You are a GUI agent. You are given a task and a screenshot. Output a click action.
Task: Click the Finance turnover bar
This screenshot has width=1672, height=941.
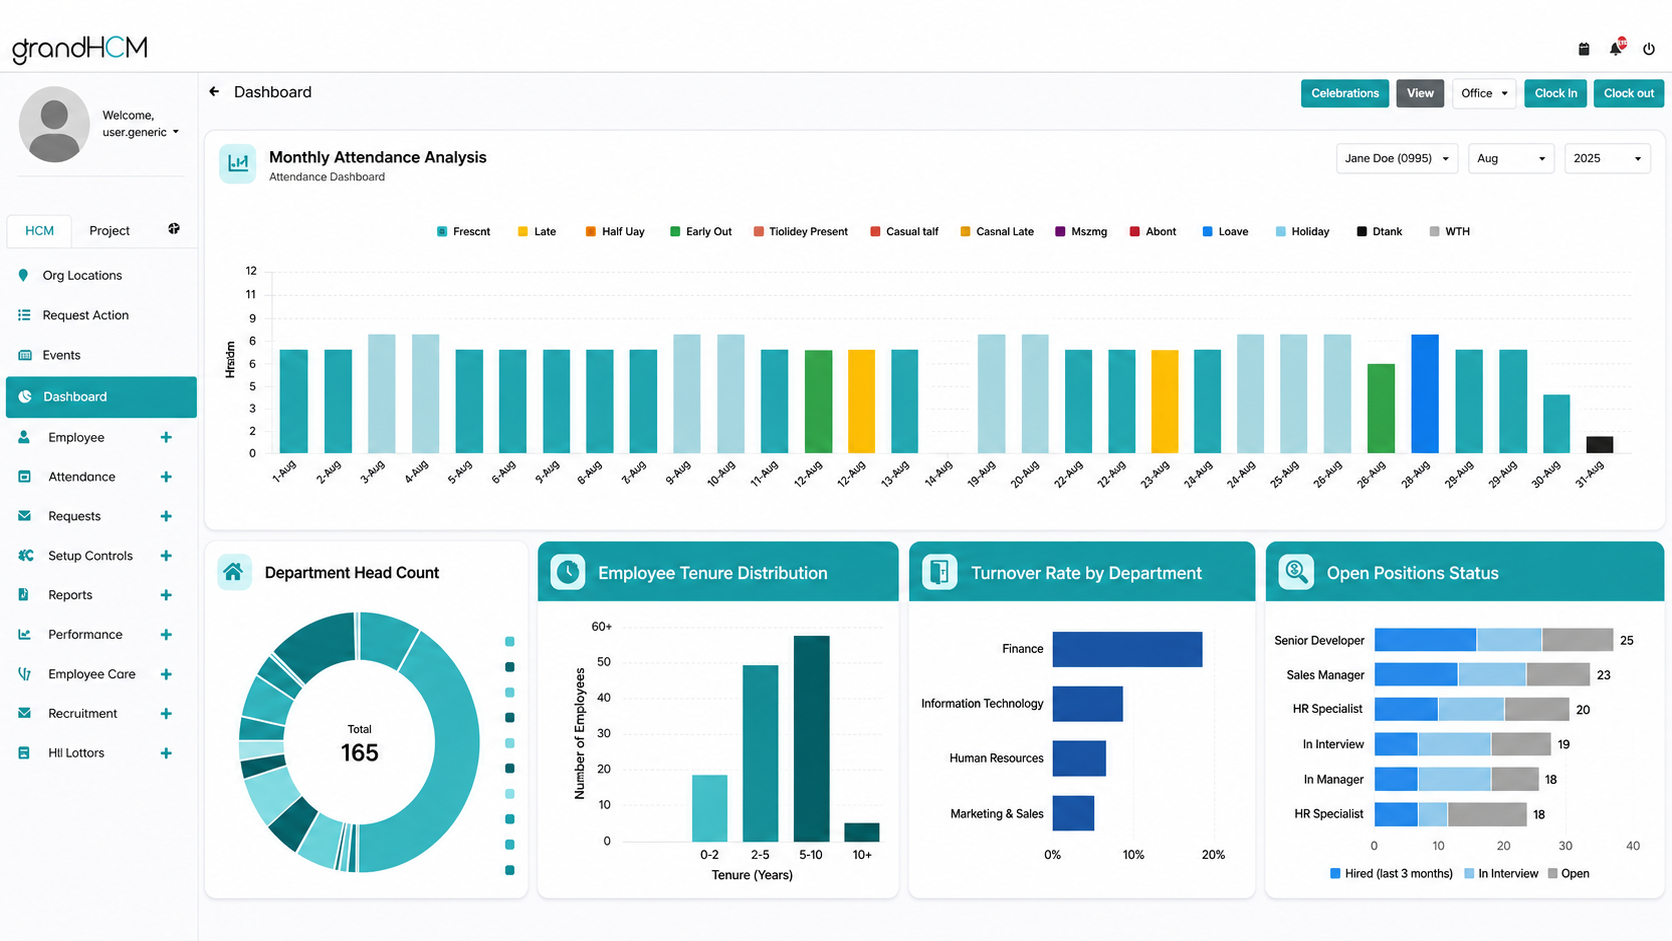(x=1127, y=649)
